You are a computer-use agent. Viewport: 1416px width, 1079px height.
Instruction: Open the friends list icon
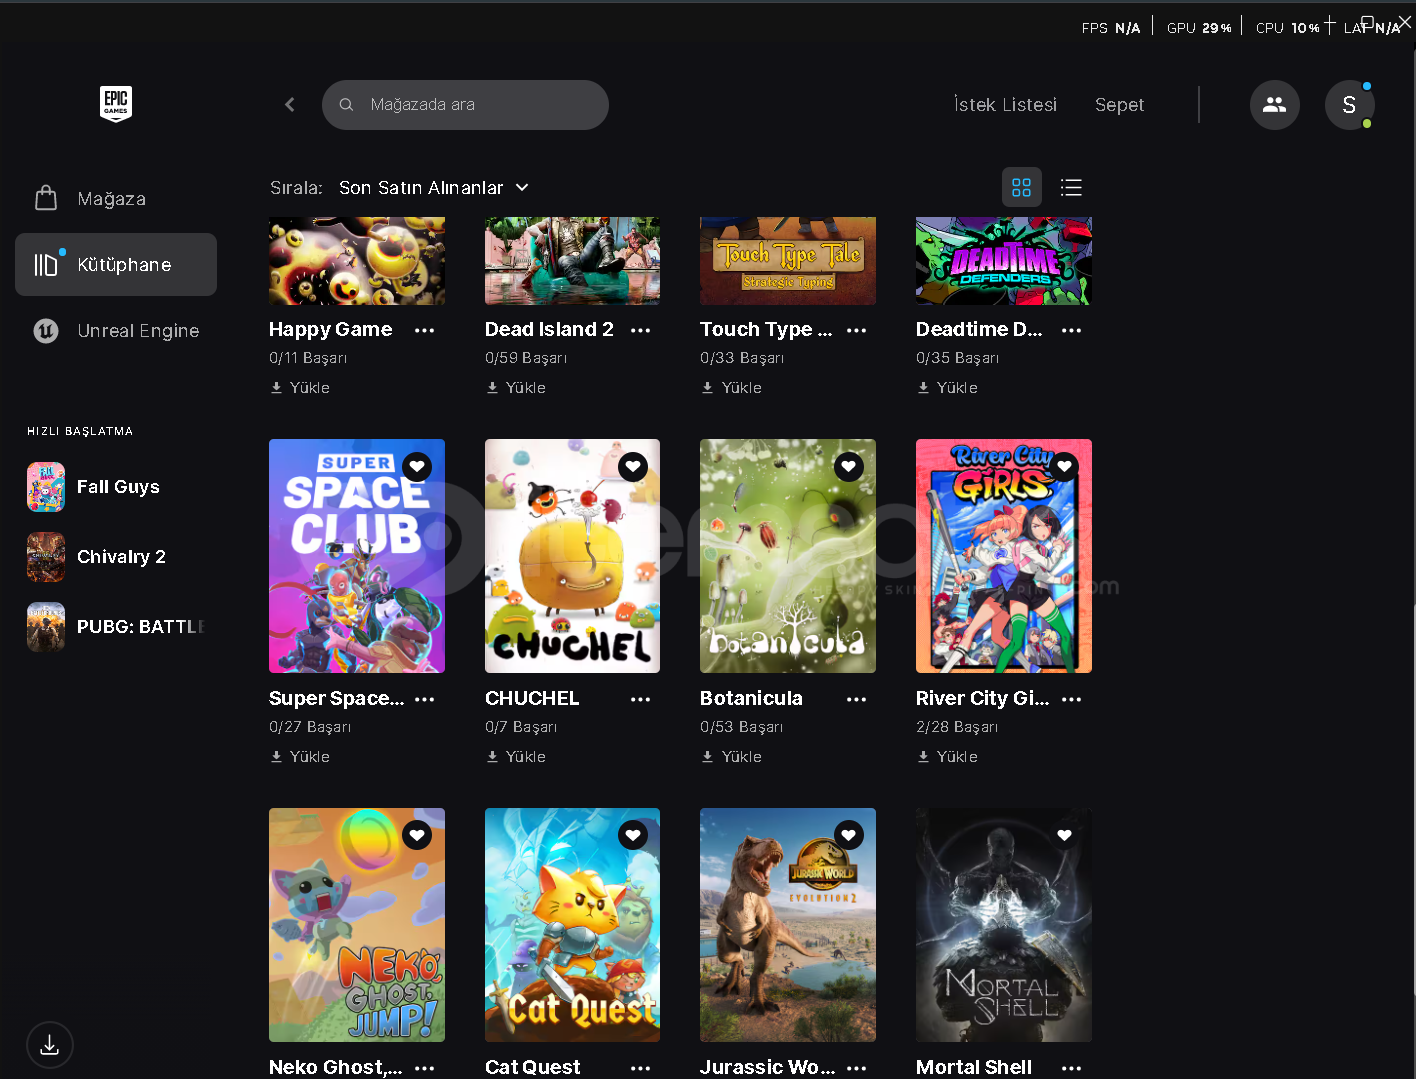pos(1274,104)
